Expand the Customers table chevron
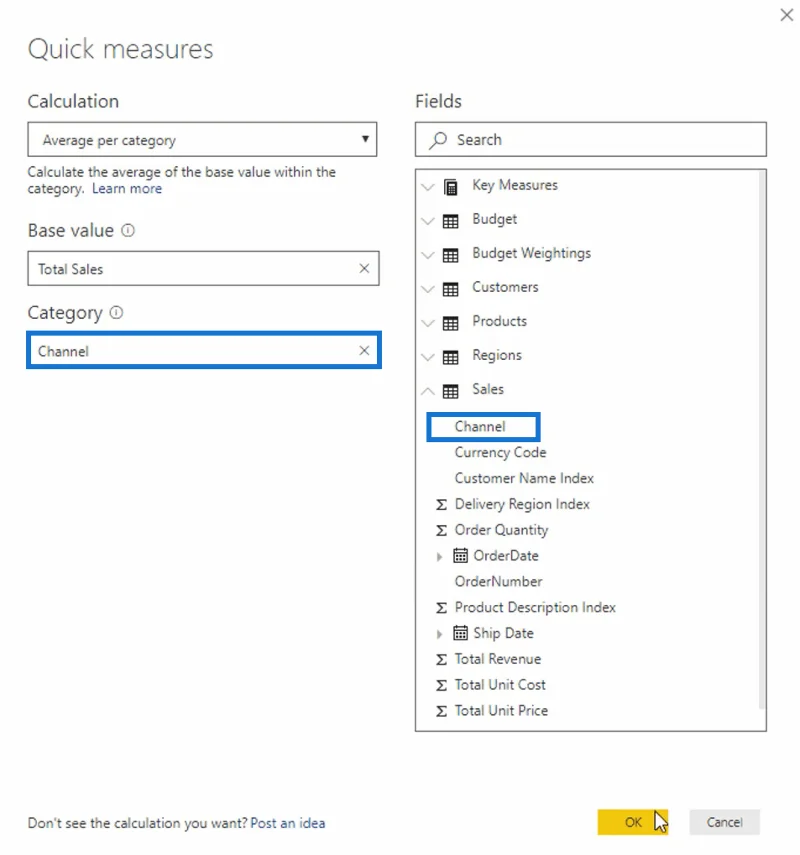This screenshot has height=855, width=800. point(428,289)
